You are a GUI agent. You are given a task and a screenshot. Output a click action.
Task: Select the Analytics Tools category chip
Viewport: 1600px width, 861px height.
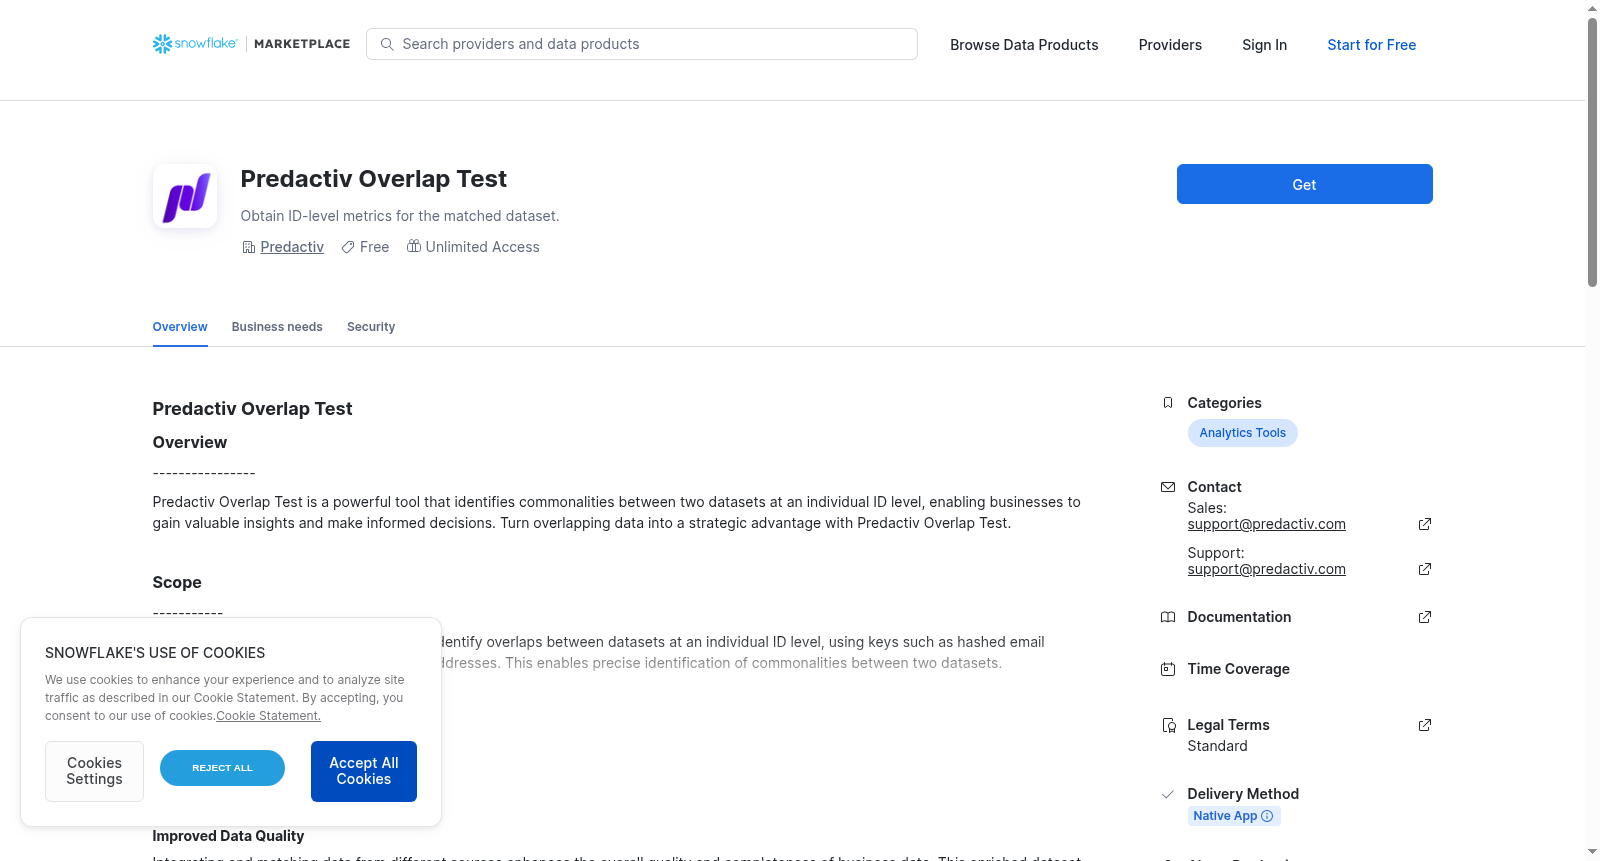tap(1242, 433)
